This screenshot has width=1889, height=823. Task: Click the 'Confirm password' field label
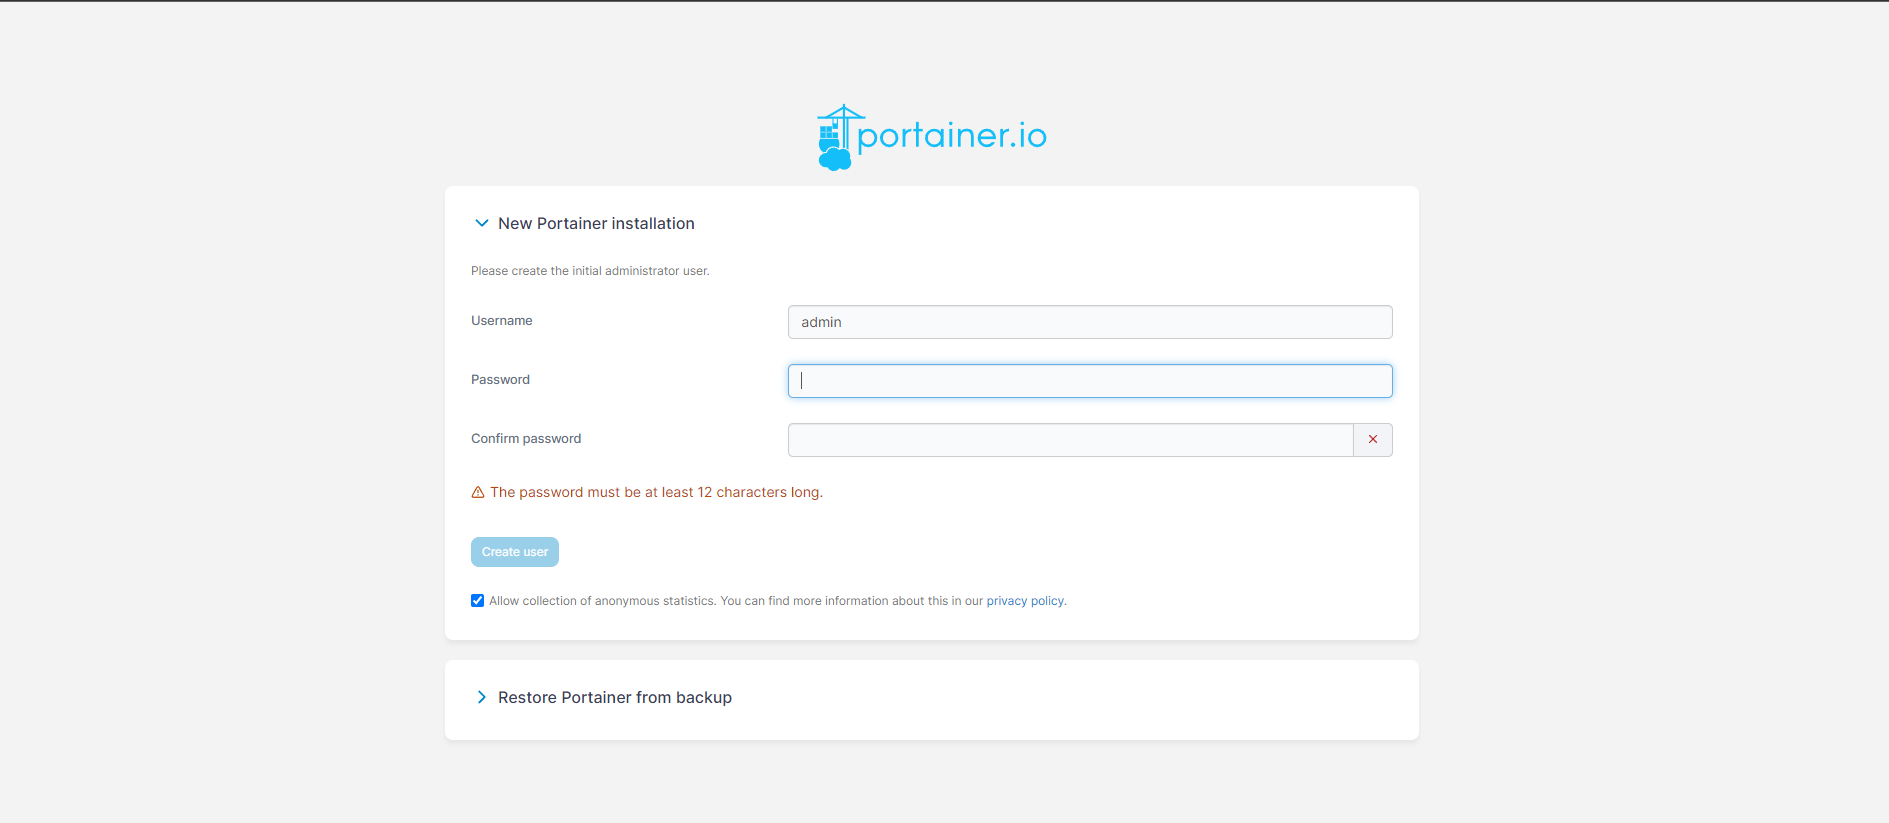point(526,439)
